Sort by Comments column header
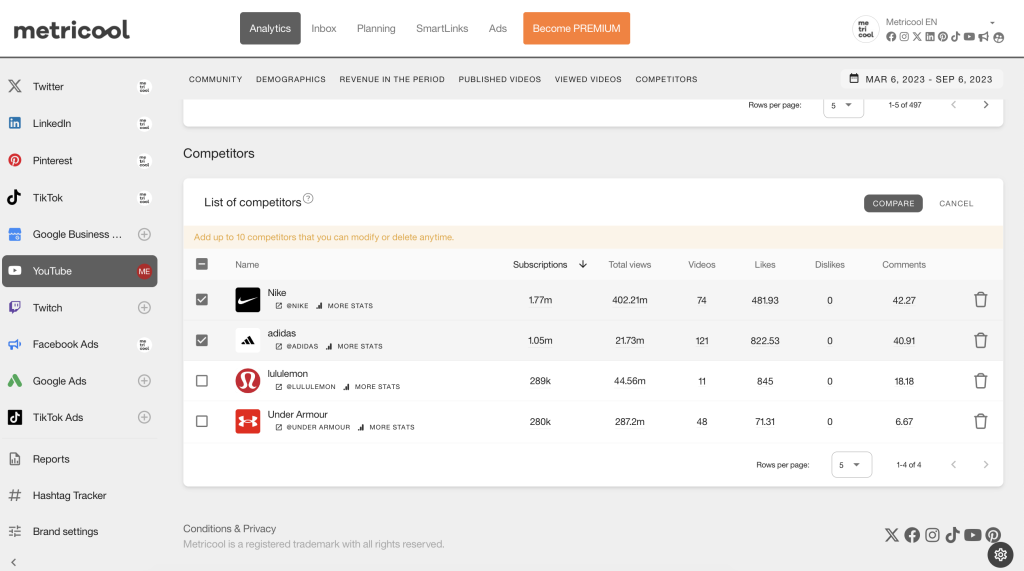The width and height of the screenshot is (1024, 571). tap(904, 265)
